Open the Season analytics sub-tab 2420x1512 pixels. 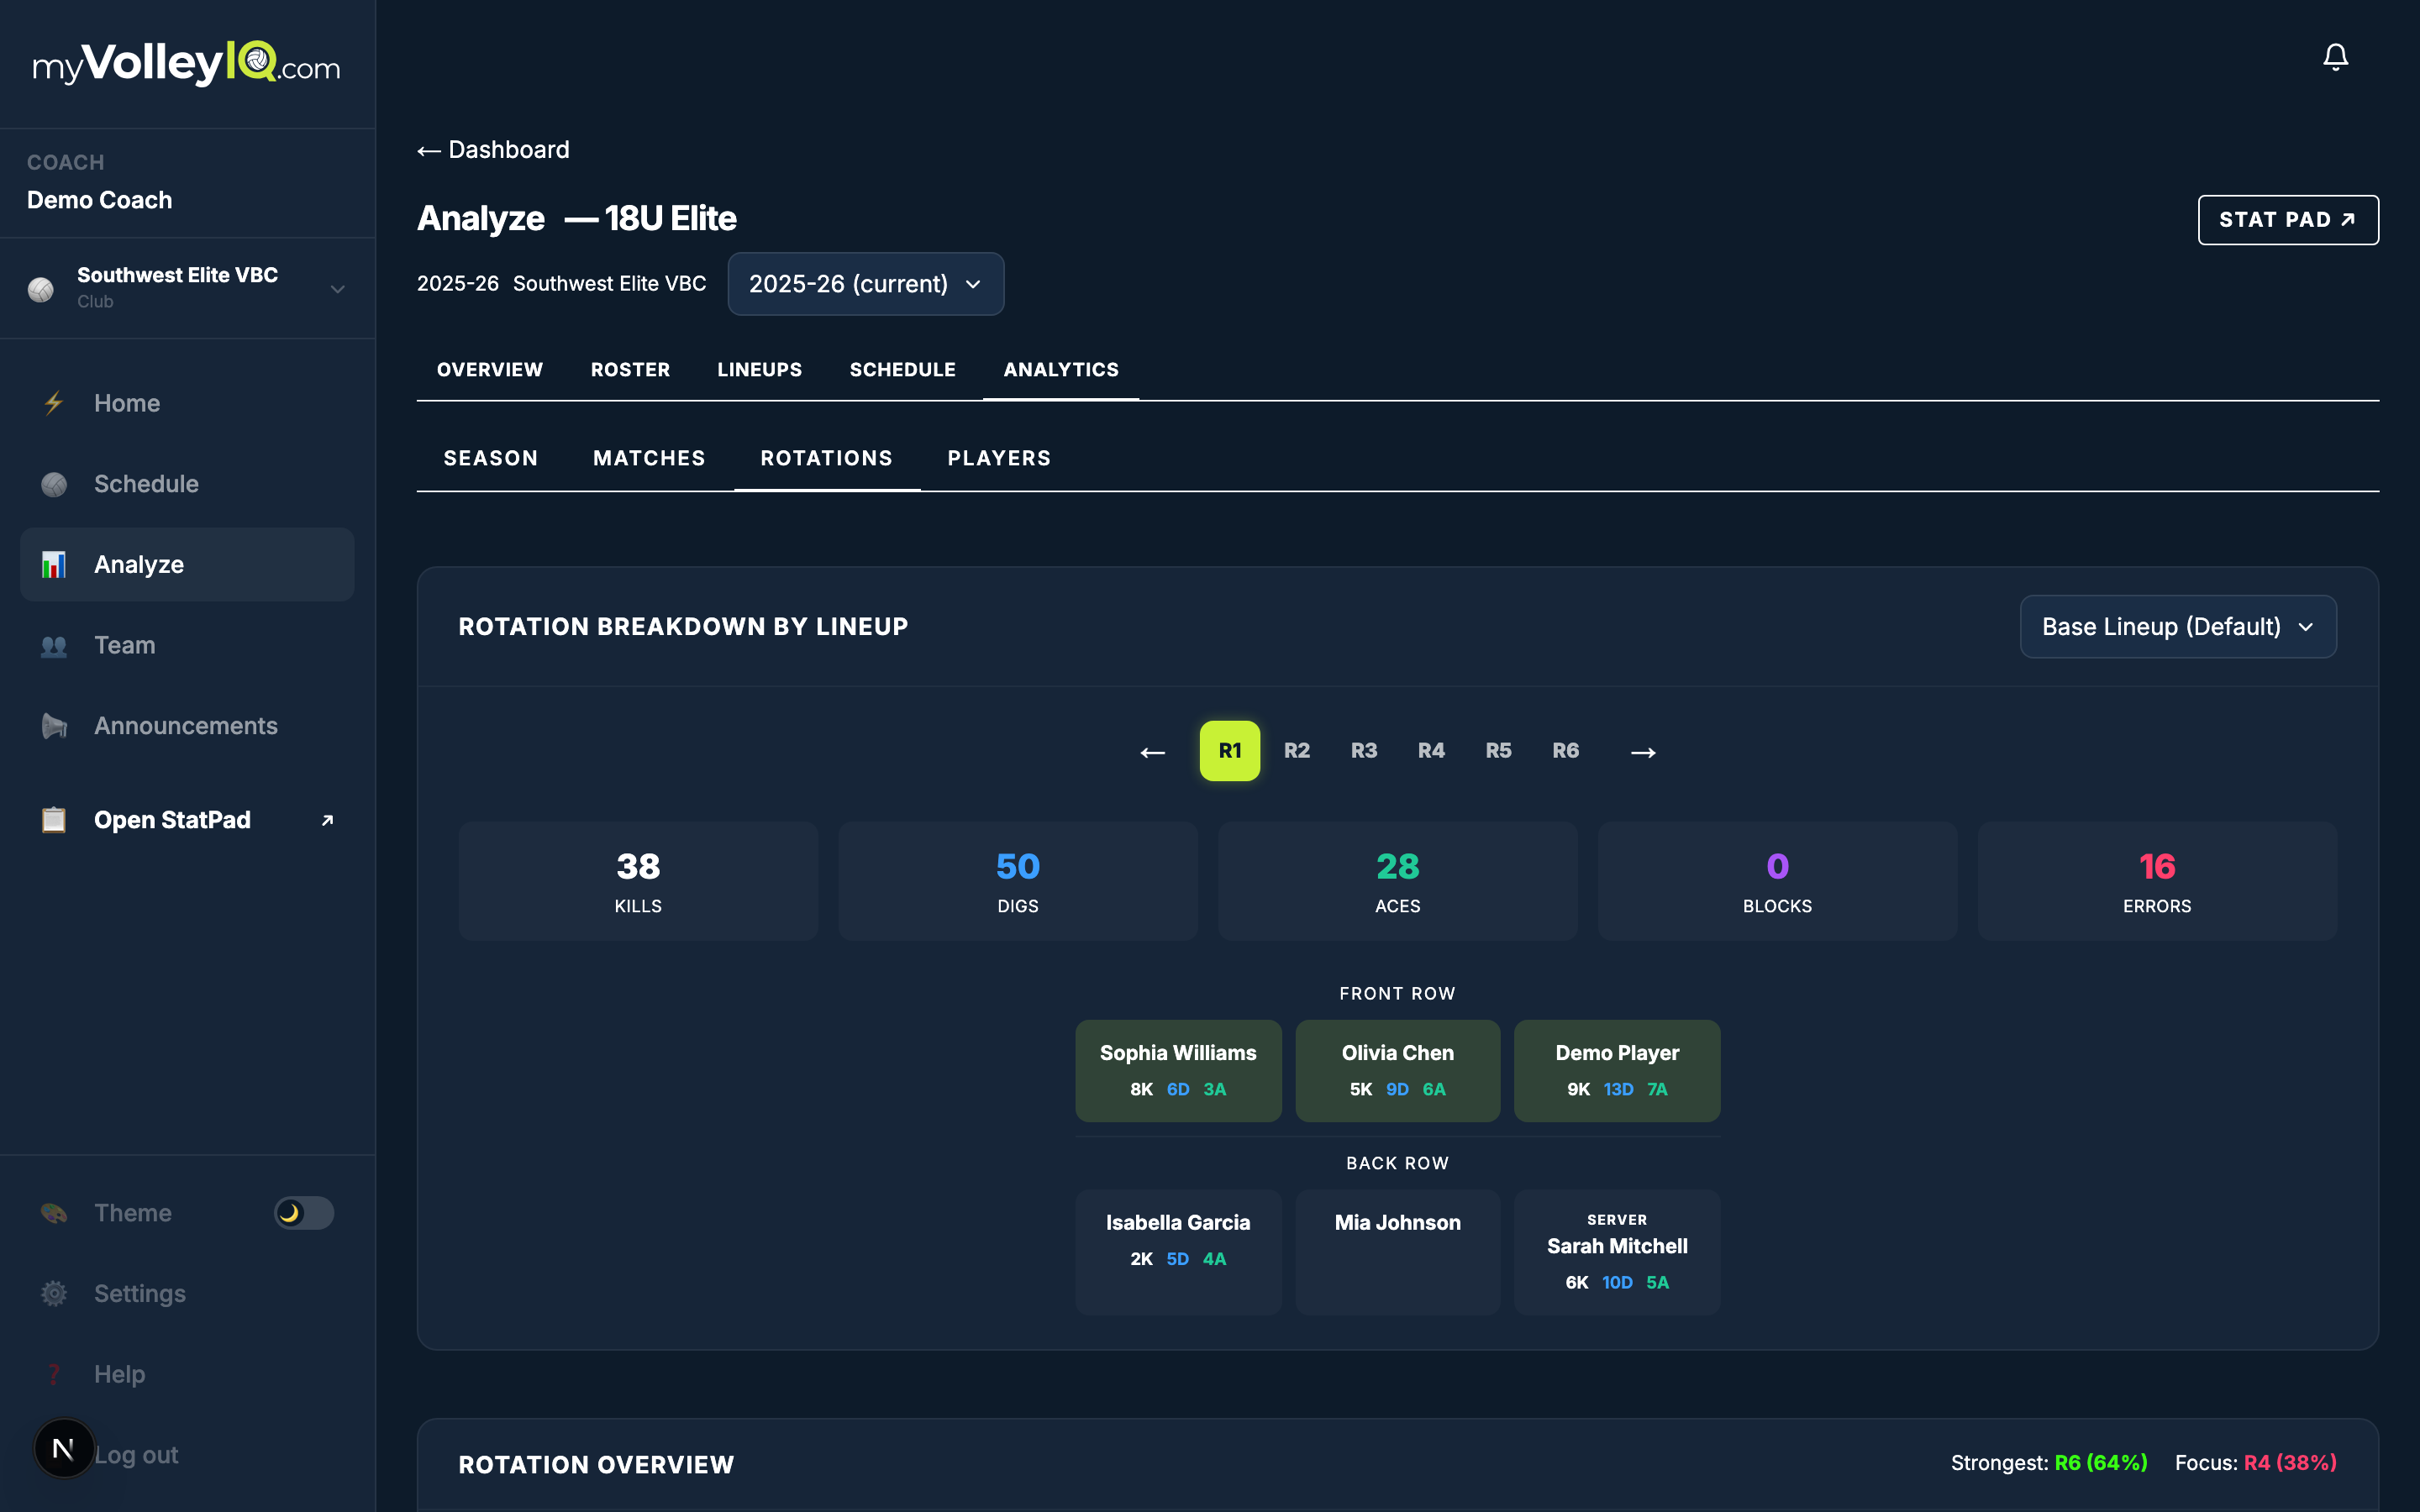[x=491, y=458]
